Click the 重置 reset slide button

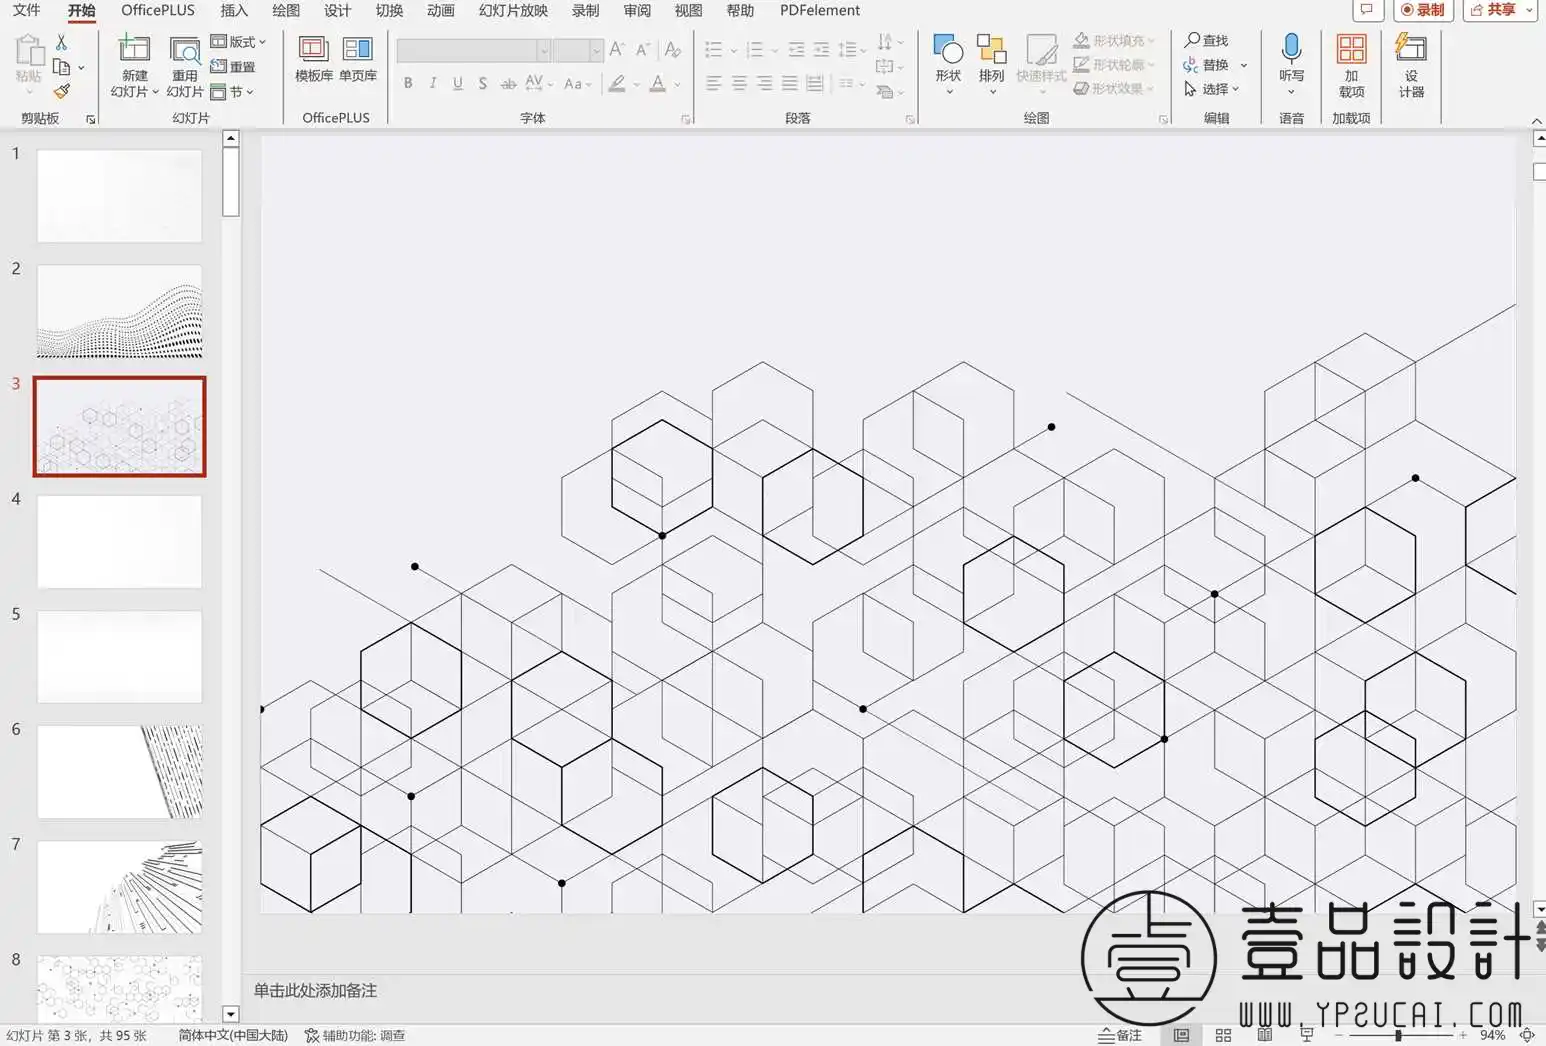tap(234, 67)
